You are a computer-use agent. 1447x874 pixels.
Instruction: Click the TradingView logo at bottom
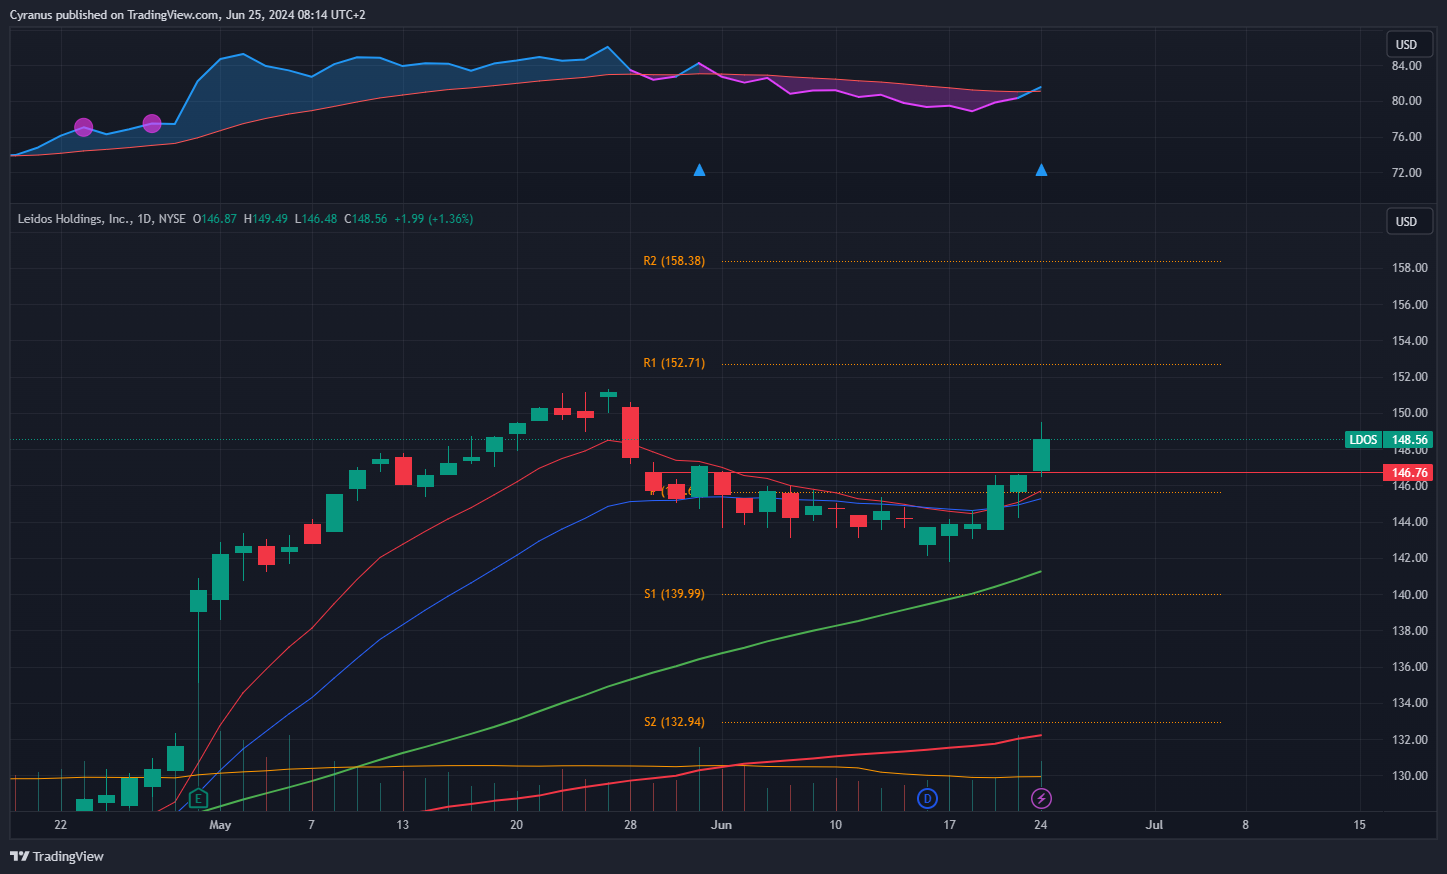(57, 856)
